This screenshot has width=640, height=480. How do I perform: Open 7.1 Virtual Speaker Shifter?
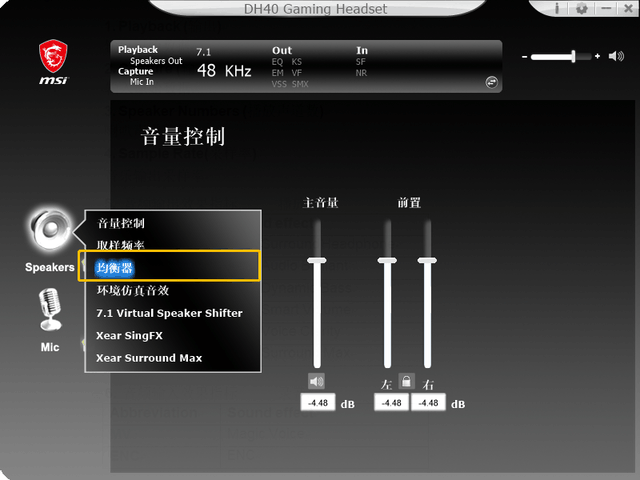coord(169,313)
